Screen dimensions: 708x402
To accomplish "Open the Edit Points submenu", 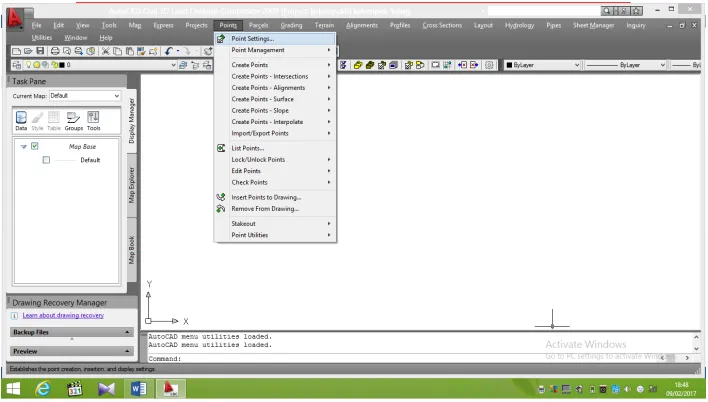I will tap(275, 171).
